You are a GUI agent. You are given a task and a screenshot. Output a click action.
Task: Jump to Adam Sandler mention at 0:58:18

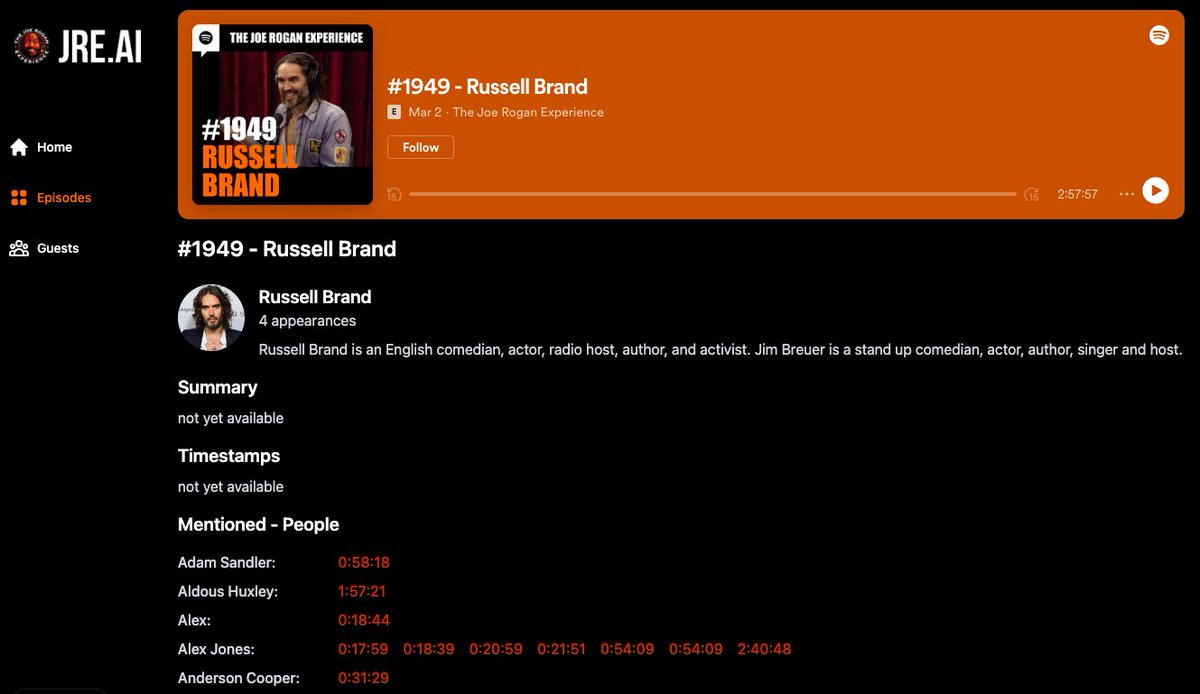364,563
